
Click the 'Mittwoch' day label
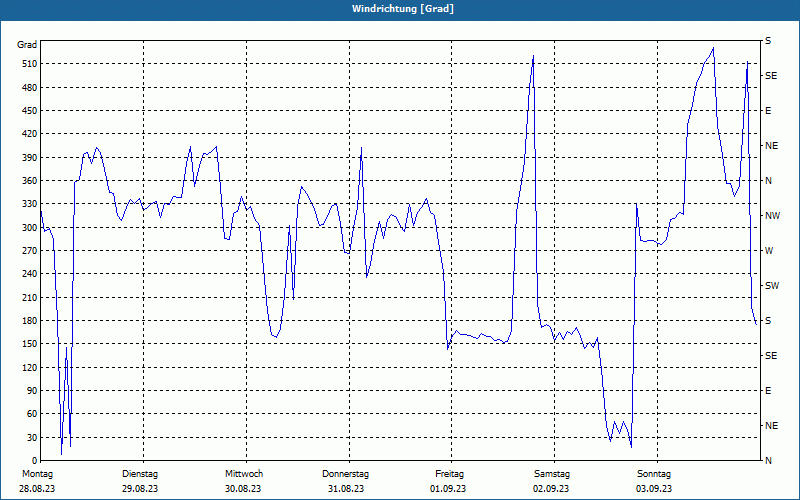[x=244, y=474]
